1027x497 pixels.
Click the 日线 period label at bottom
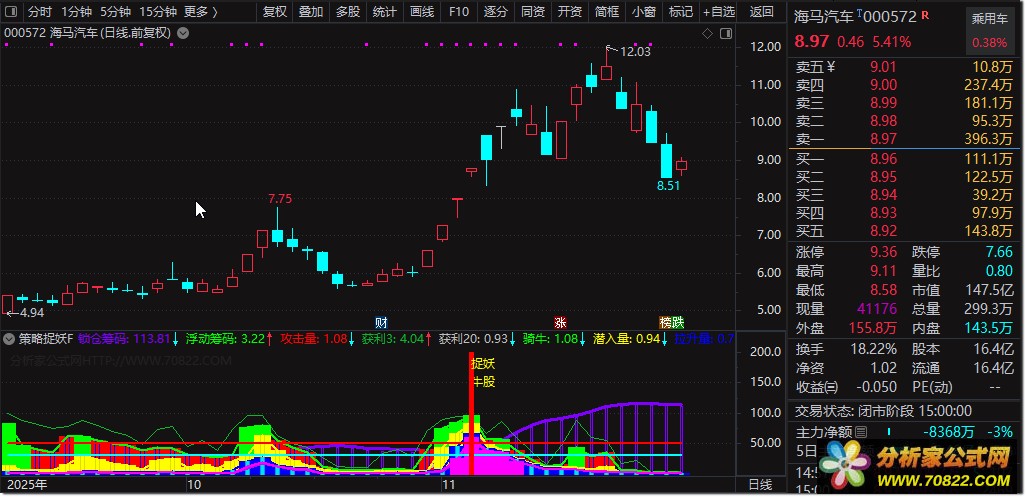[760, 485]
